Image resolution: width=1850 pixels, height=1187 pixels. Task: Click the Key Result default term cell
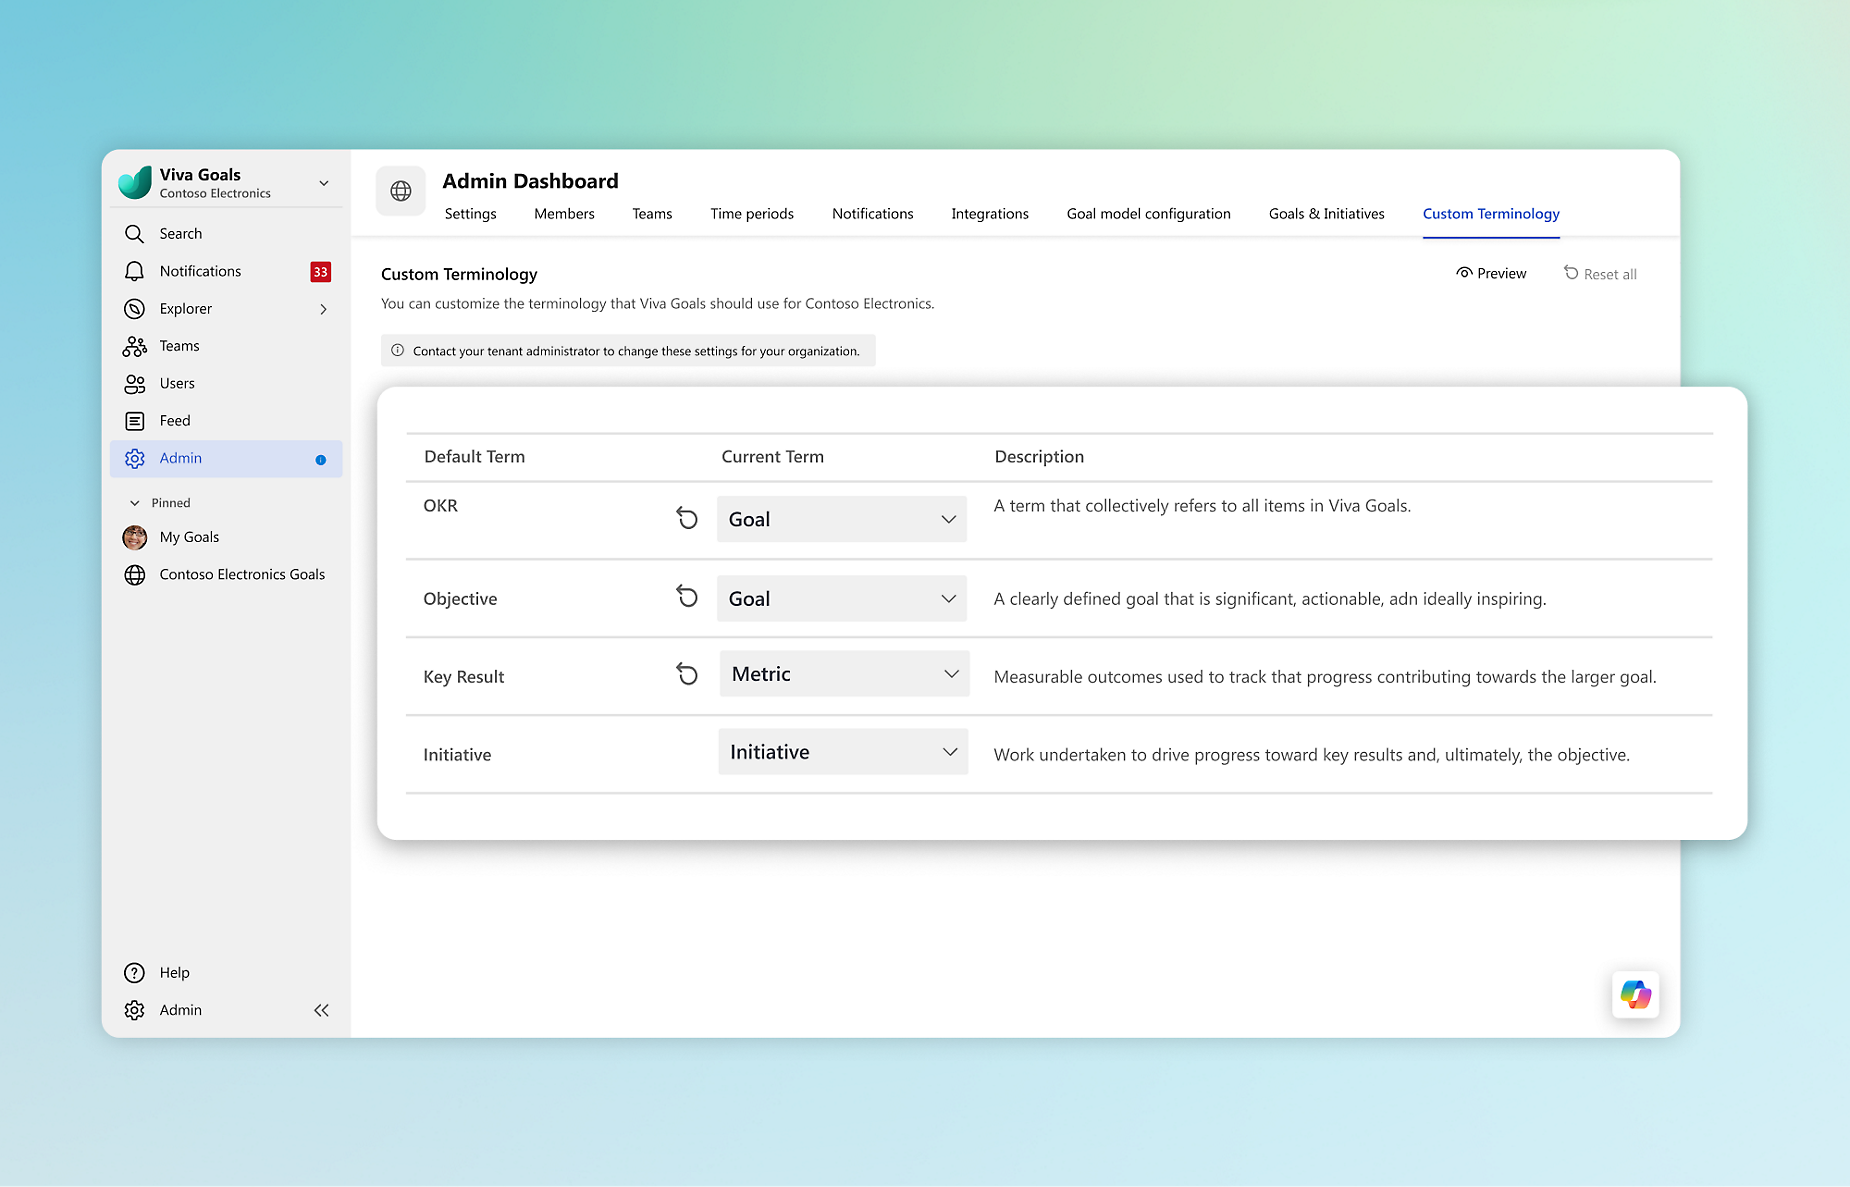click(x=463, y=677)
